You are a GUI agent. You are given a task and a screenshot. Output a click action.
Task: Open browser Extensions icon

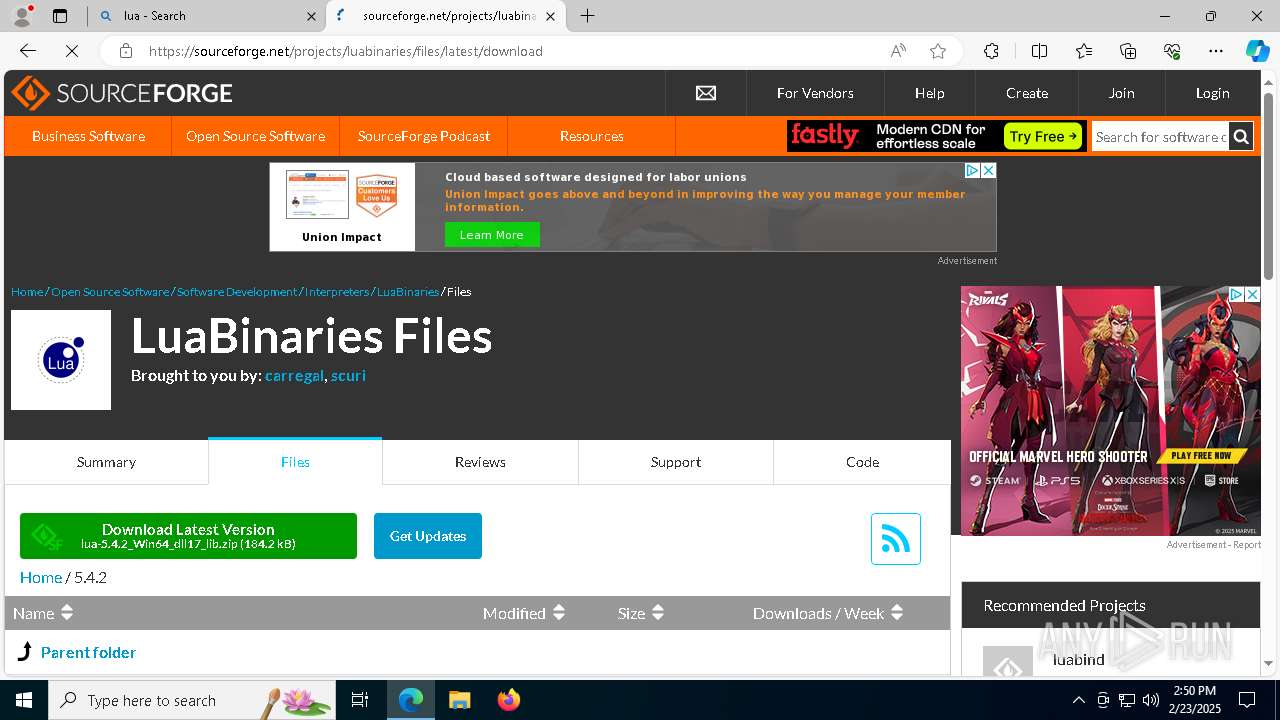991,51
